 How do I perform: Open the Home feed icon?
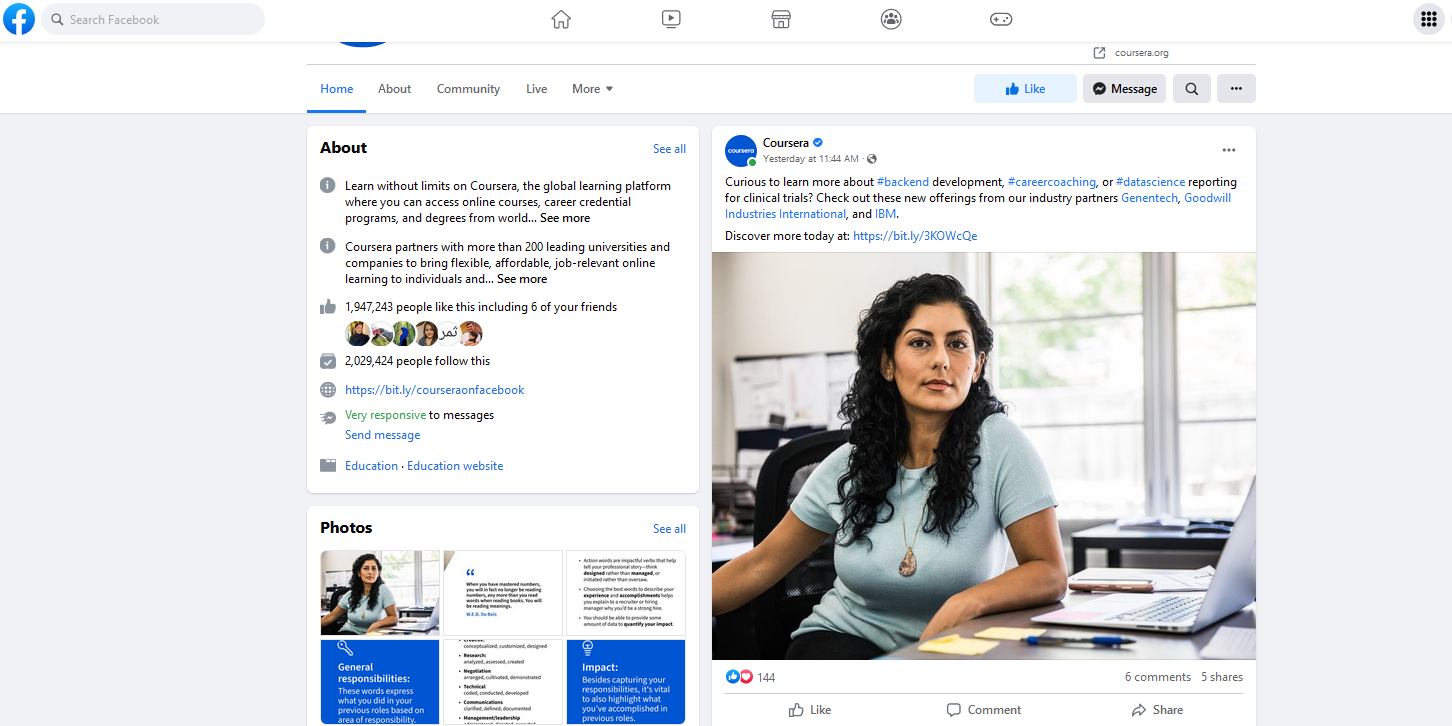coord(561,19)
